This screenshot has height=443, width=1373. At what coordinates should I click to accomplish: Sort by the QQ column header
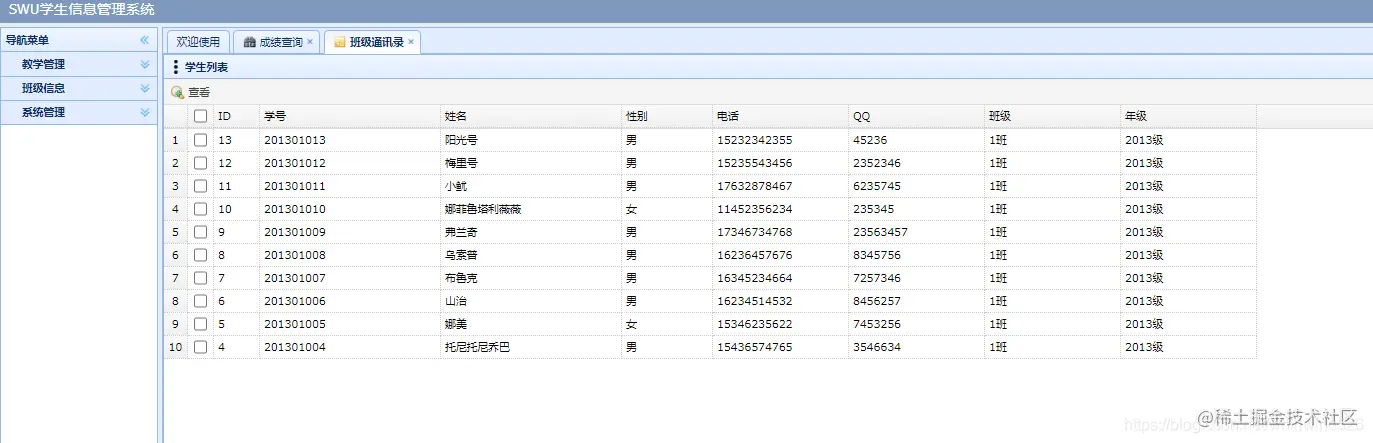point(917,116)
